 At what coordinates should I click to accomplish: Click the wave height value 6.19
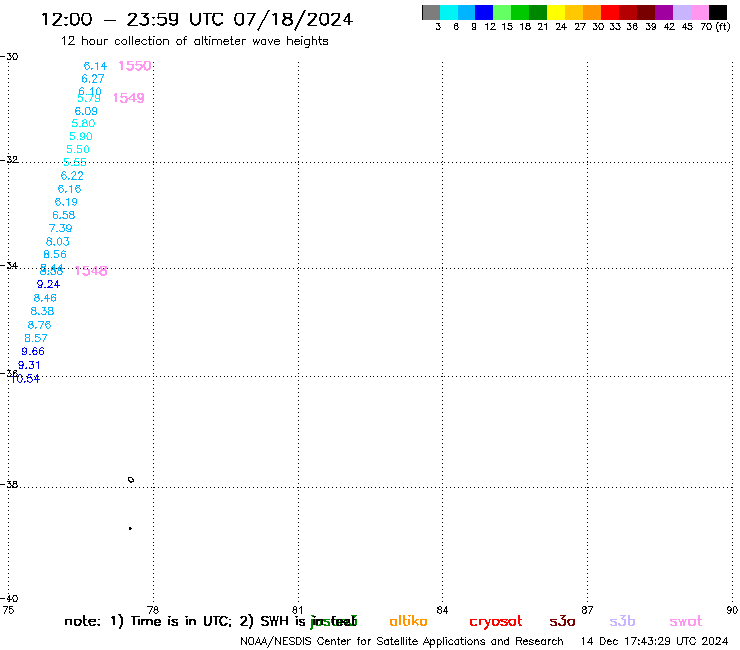[66, 202]
